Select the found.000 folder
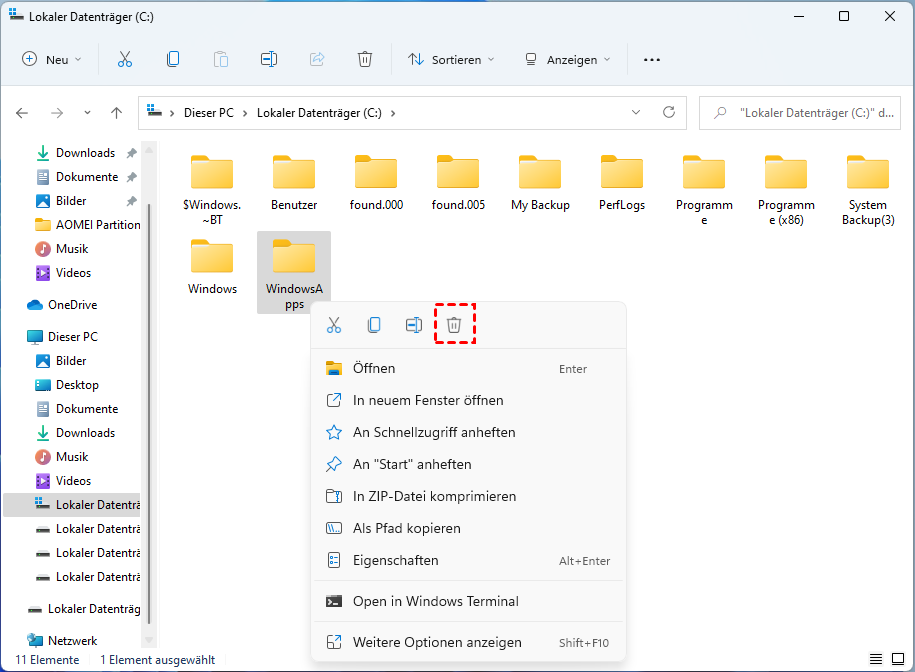The width and height of the screenshot is (915, 672). (376, 183)
